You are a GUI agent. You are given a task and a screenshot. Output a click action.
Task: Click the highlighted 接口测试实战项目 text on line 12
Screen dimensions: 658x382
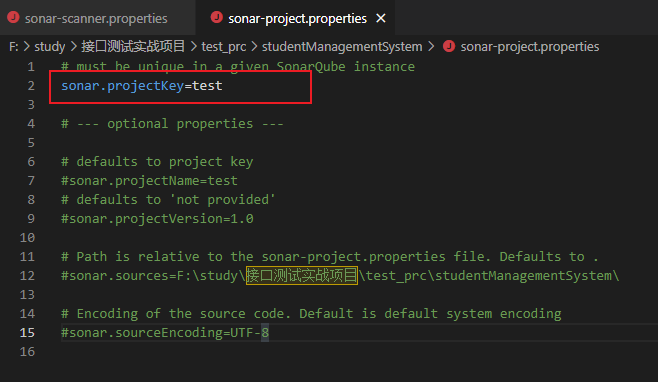click(x=302, y=275)
